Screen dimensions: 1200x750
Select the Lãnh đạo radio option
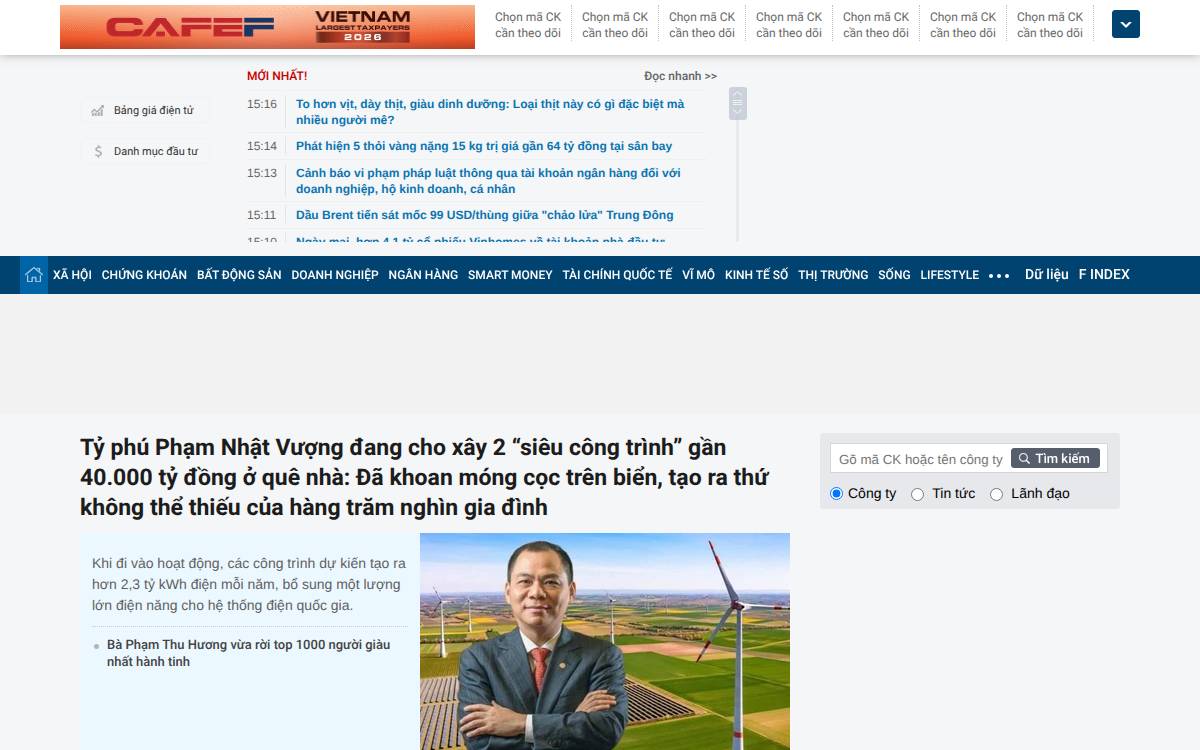(x=996, y=494)
